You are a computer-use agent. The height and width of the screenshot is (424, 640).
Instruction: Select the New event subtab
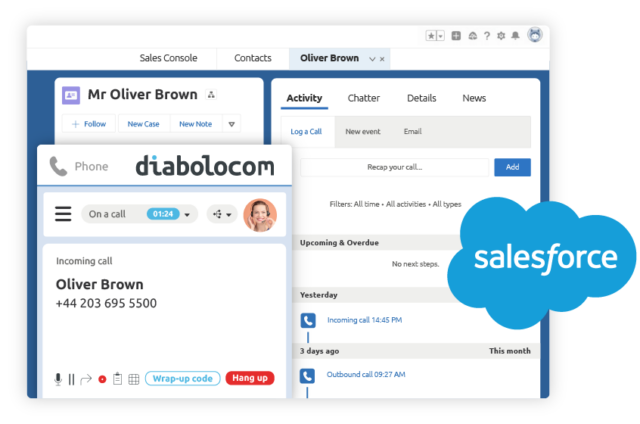[x=363, y=131]
